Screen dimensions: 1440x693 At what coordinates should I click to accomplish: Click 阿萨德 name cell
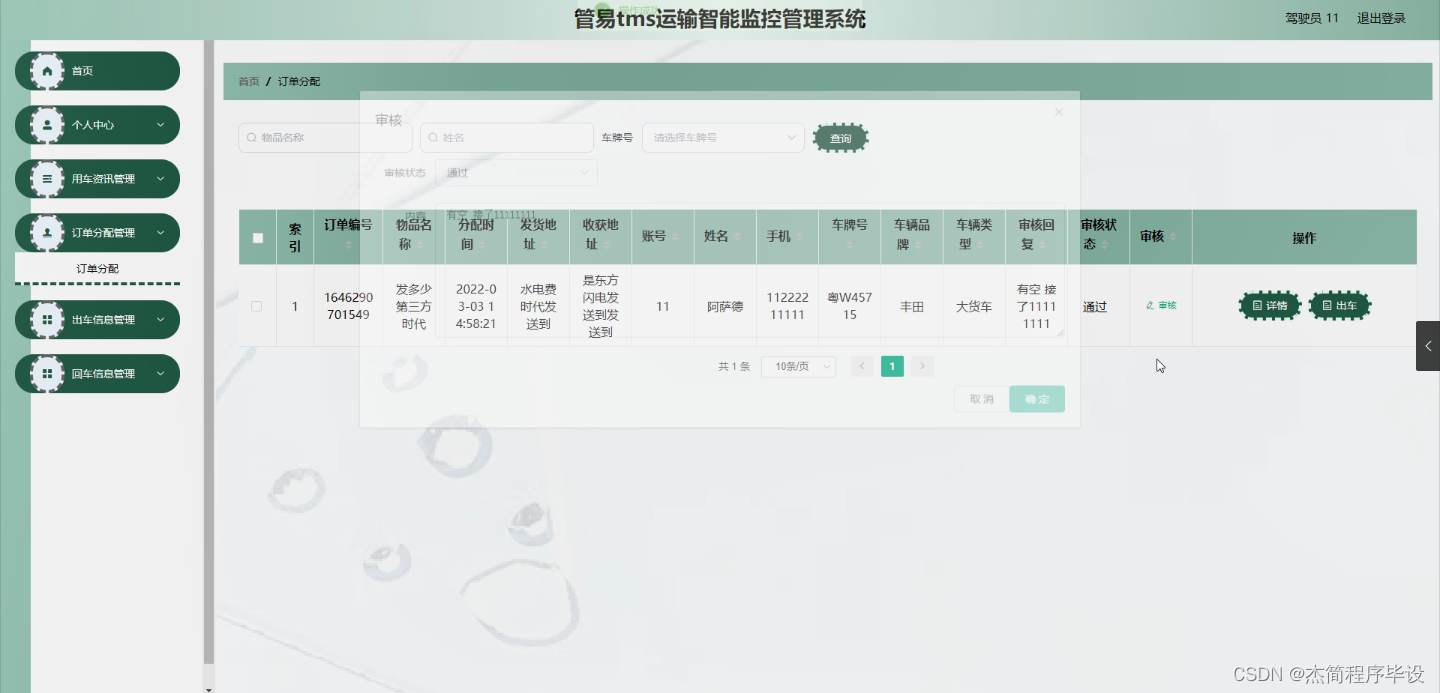pos(724,307)
